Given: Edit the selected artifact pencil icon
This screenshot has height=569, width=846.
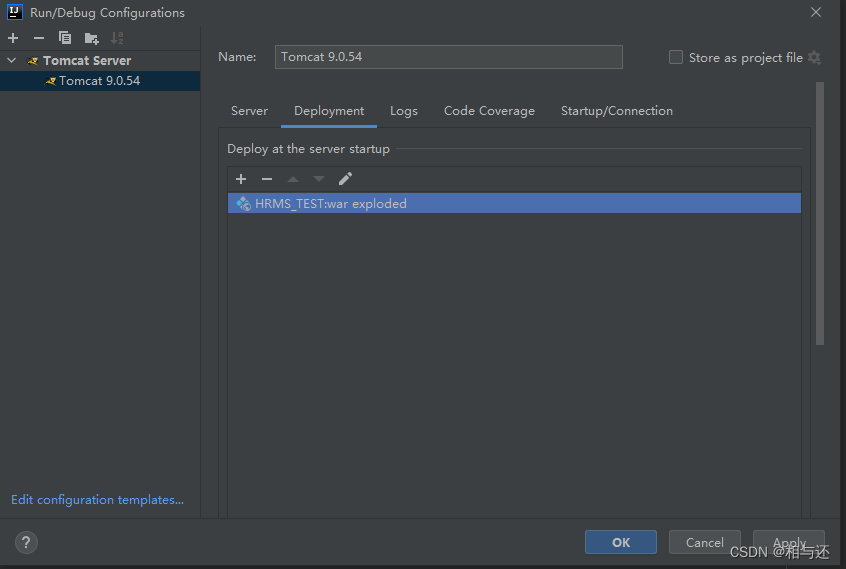Looking at the screenshot, I should [x=345, y=179].
